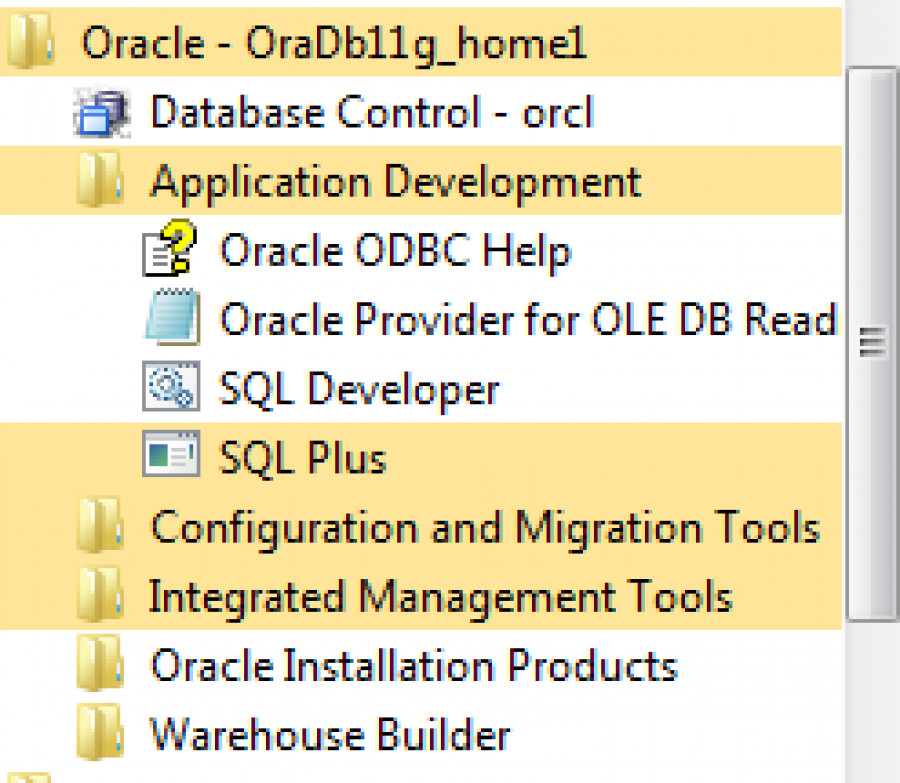The image size is (900, 783).
Task: Click the SQL Plus window icon
Action: [171, 458]
